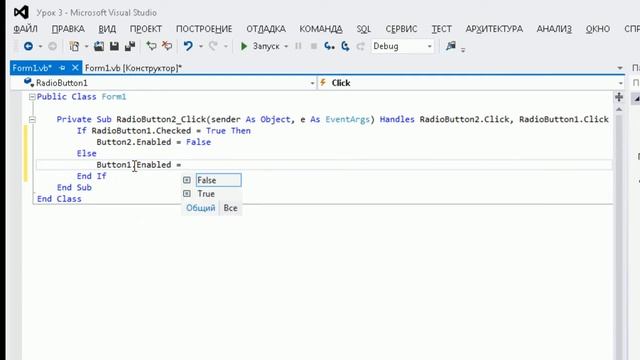Open the toolbar overflow options arrow
The width and height of the screenshot is (640, 360).
coord(463,50)
